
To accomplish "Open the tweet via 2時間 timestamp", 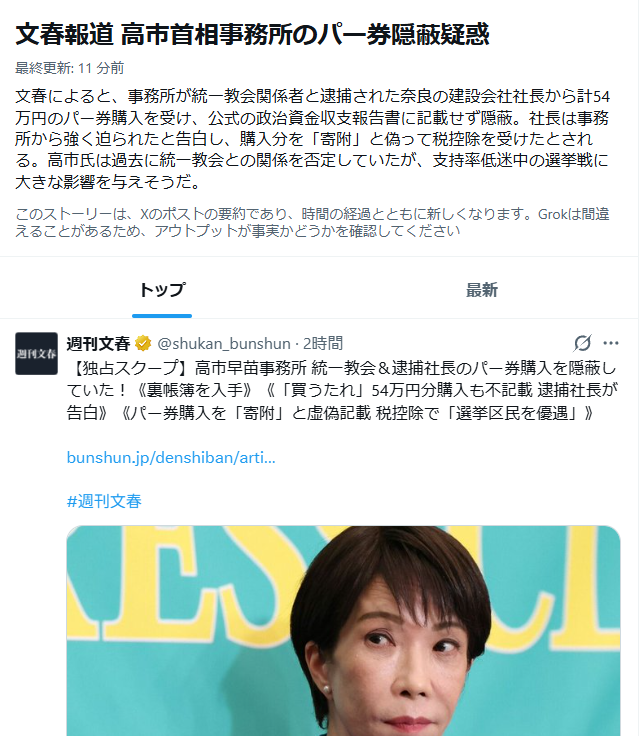I will (x=323, y=344).
